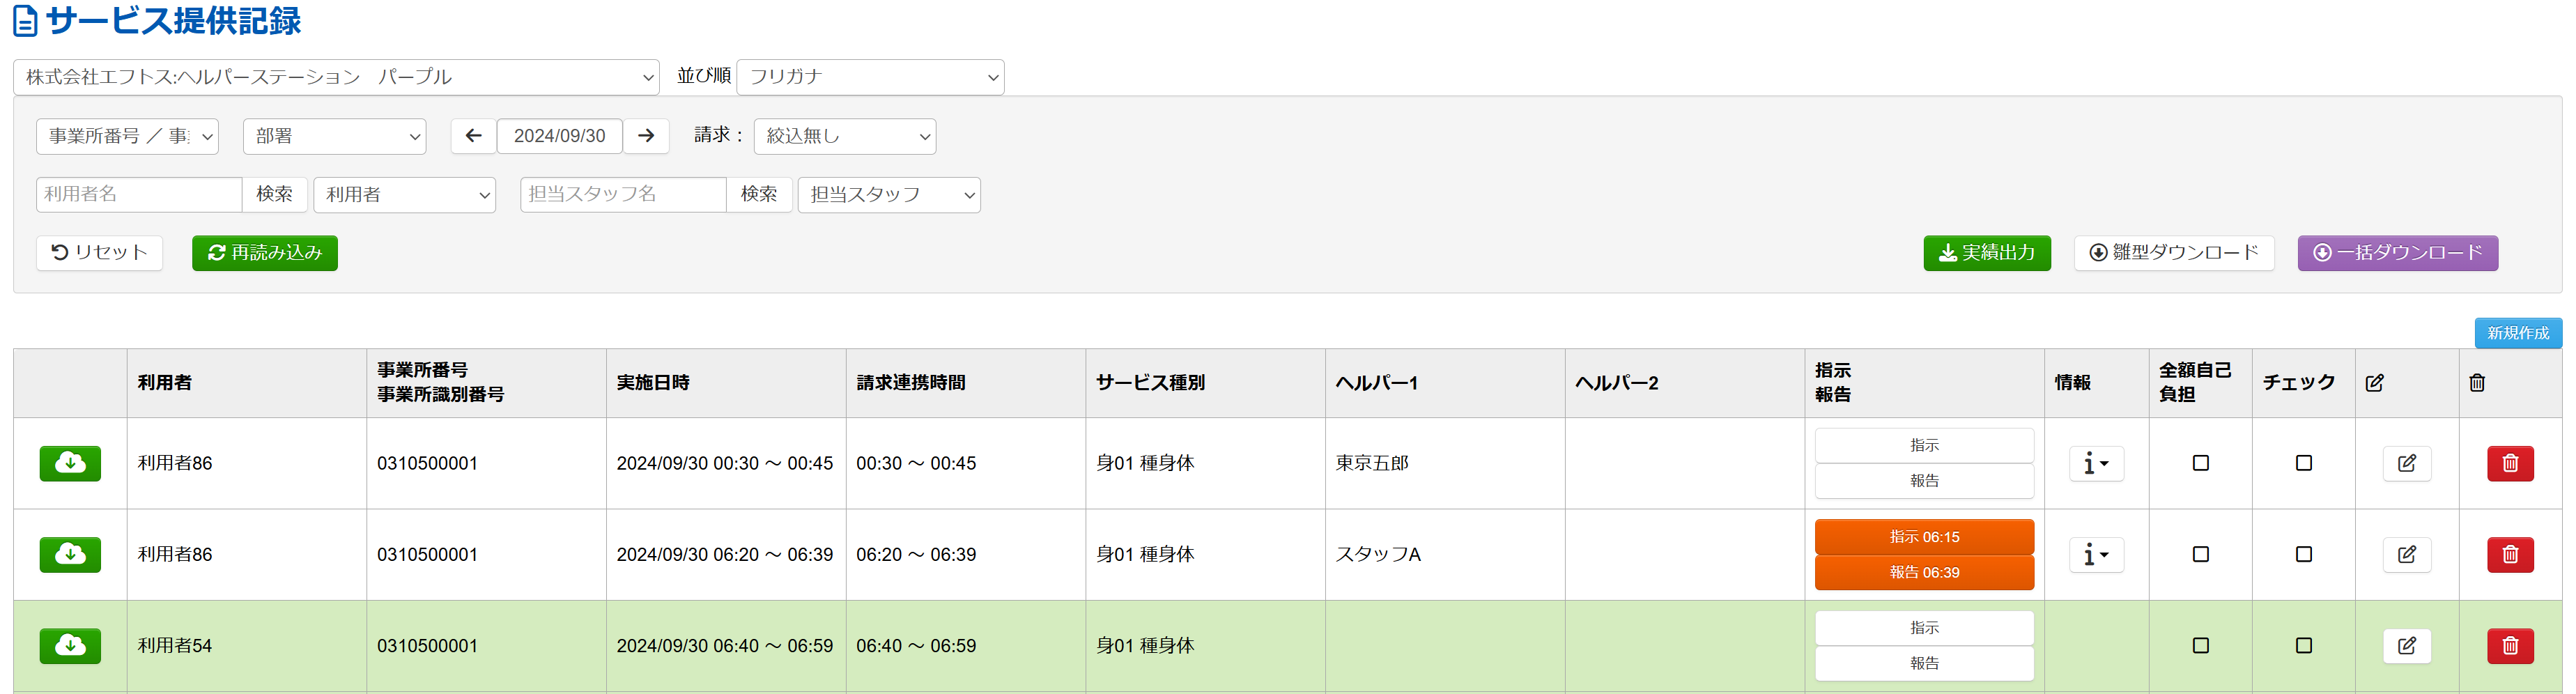Screen dimensions: 2576x694
Task: Go to next date with right arrow
Action: [x=646, y=136]
